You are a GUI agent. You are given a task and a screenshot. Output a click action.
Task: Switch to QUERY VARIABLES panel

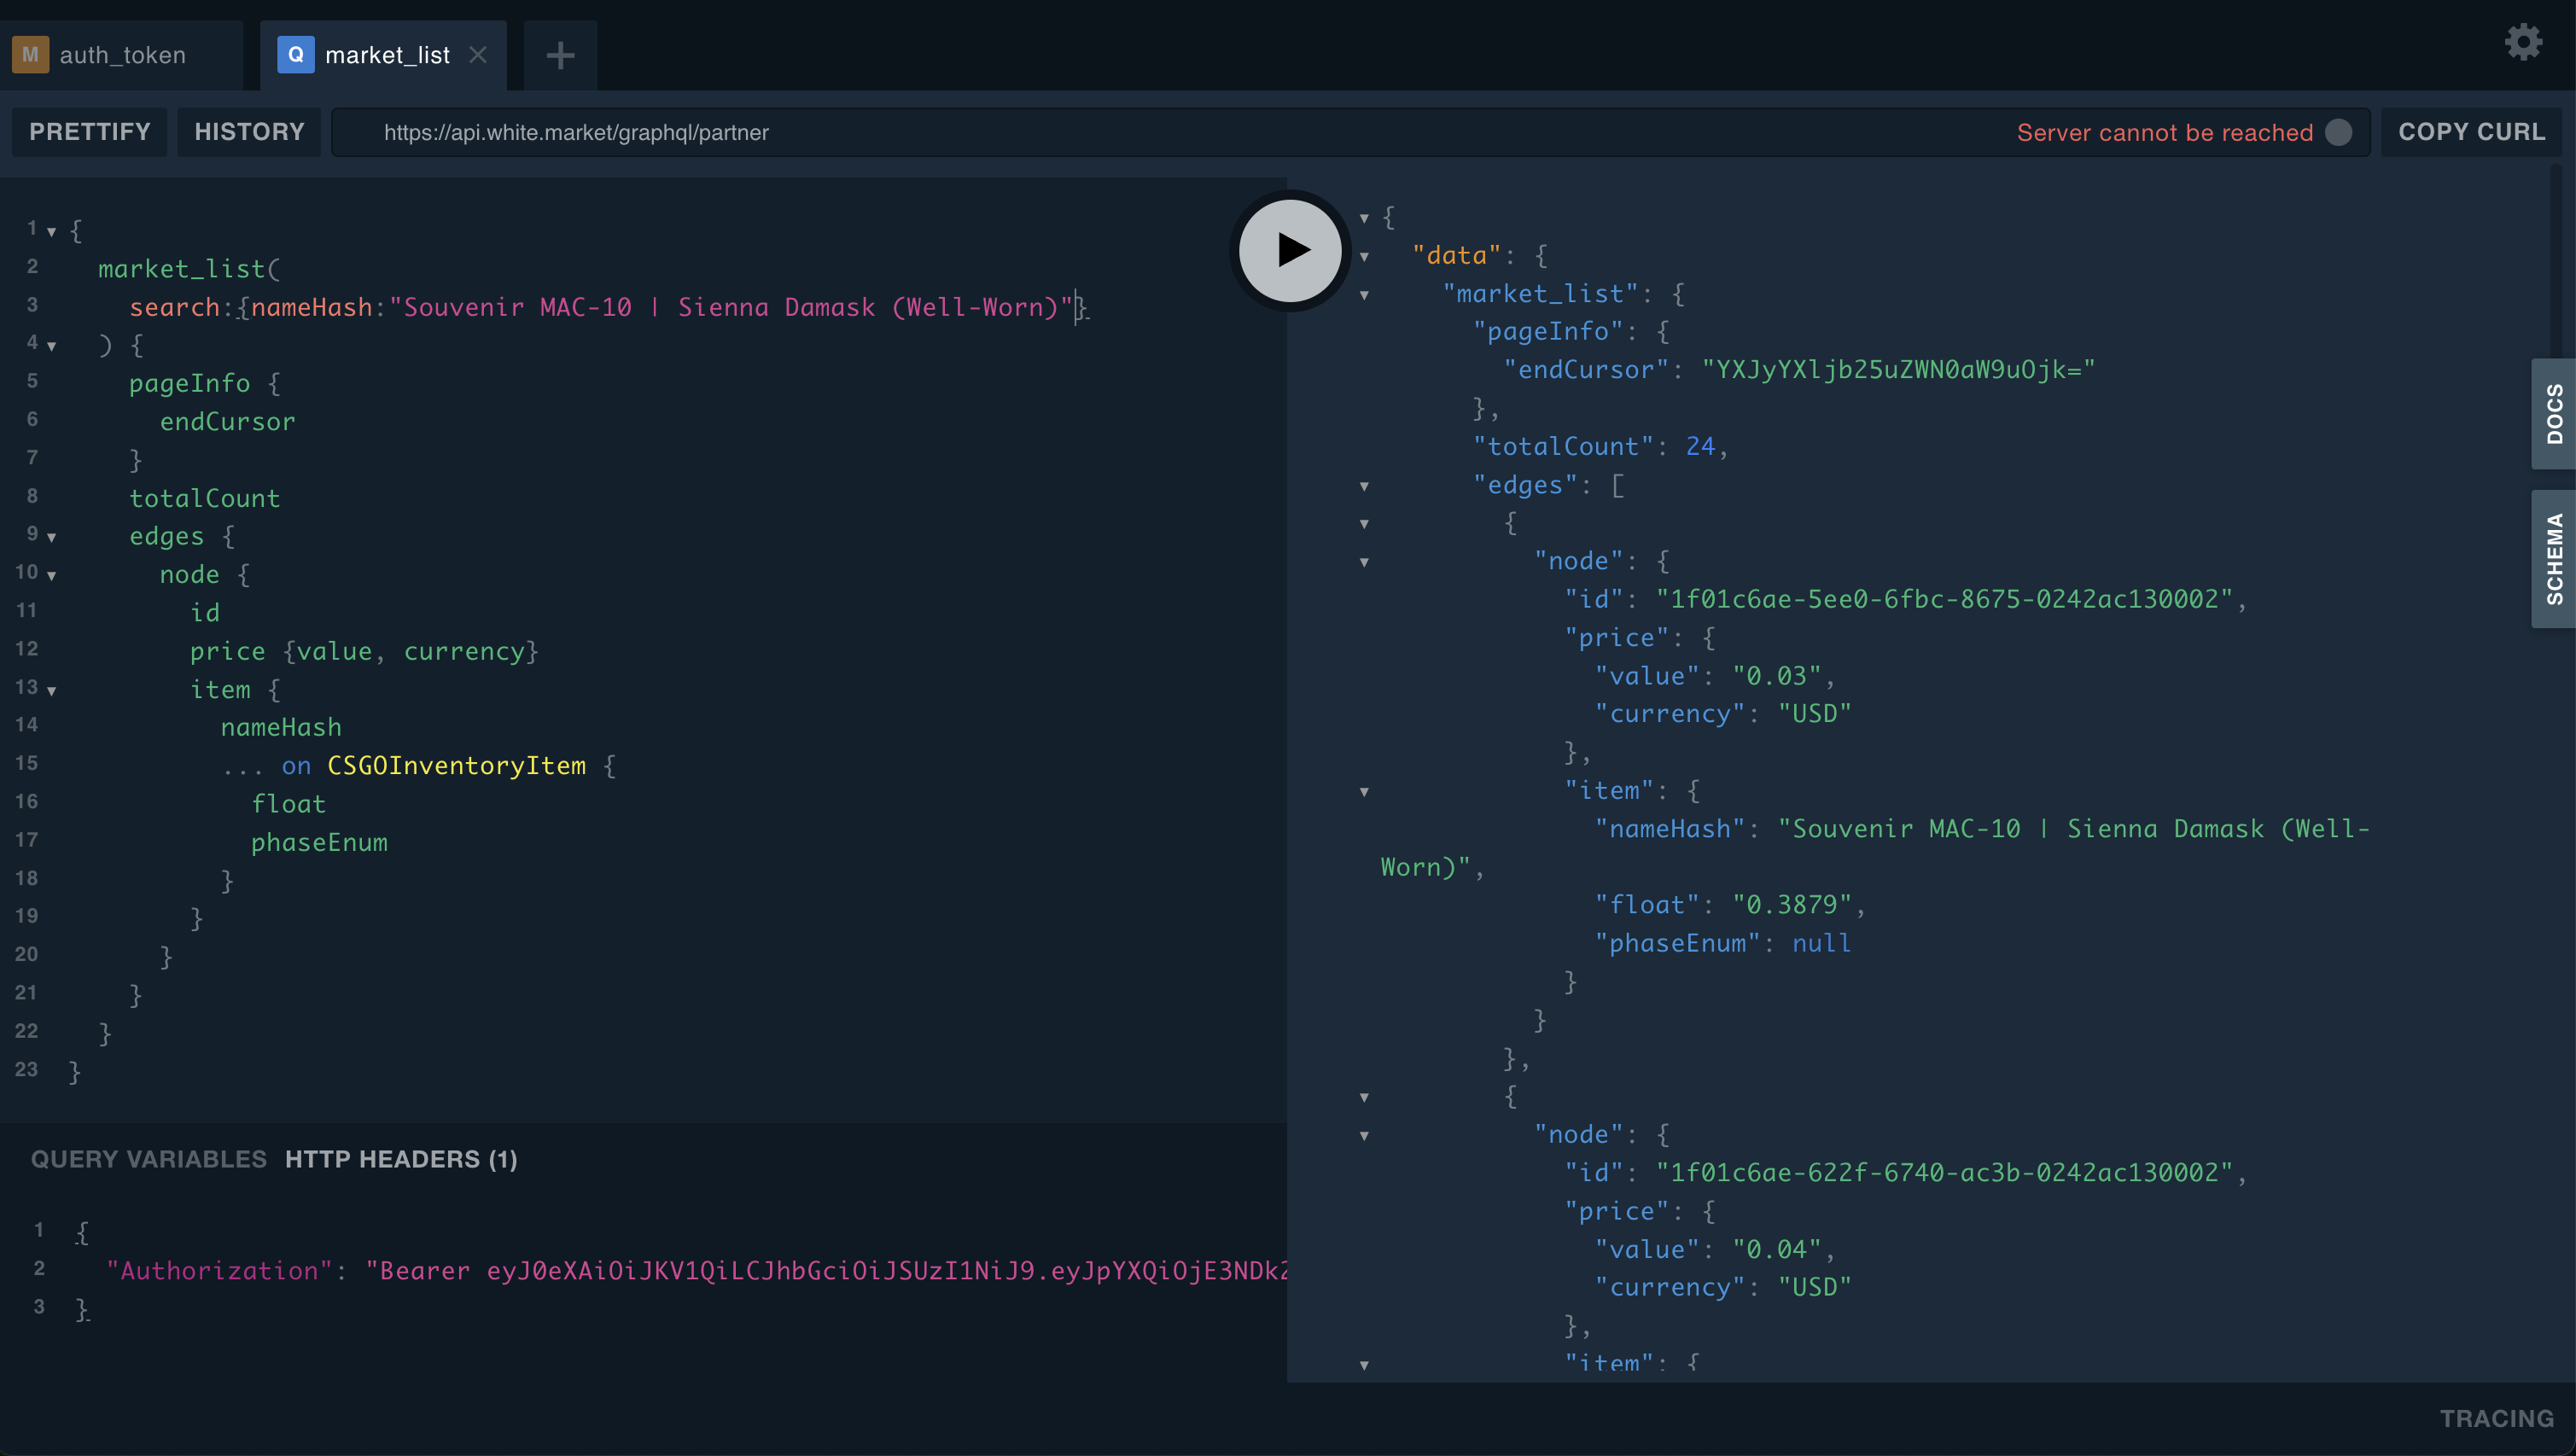click(x=149, y=1159)
